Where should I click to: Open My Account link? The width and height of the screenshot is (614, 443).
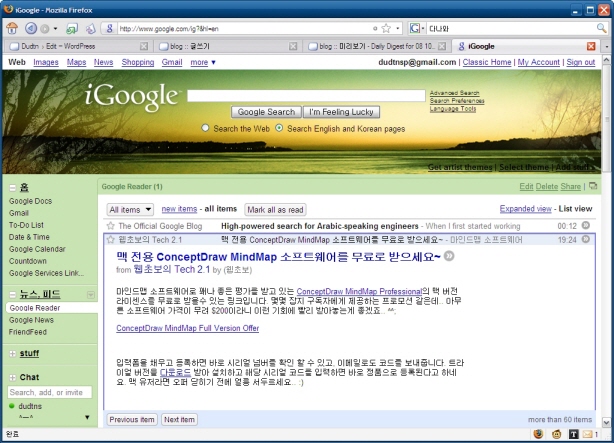(538, 62)
